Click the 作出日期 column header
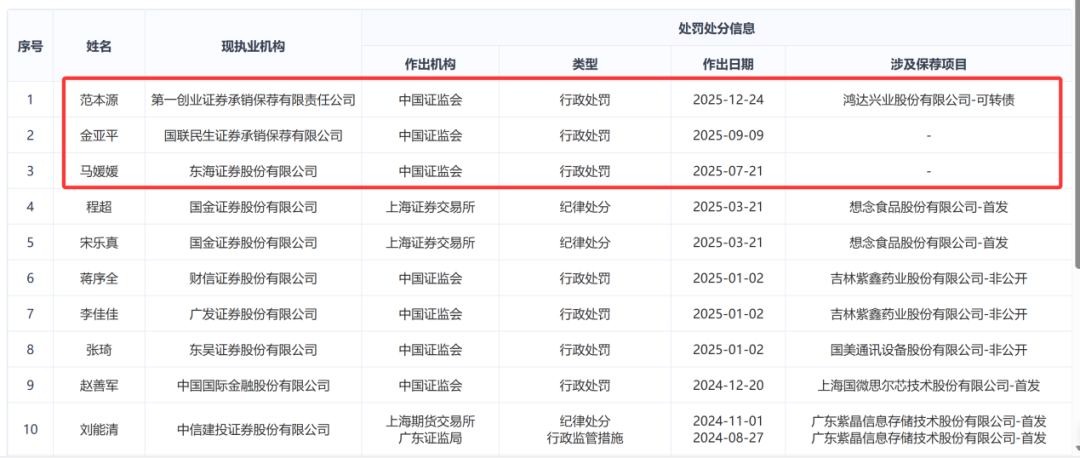 click(728, 65)
